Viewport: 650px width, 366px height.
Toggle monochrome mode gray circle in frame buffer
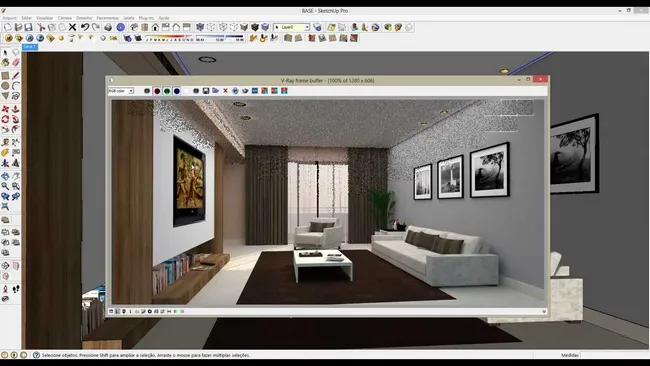196,91
